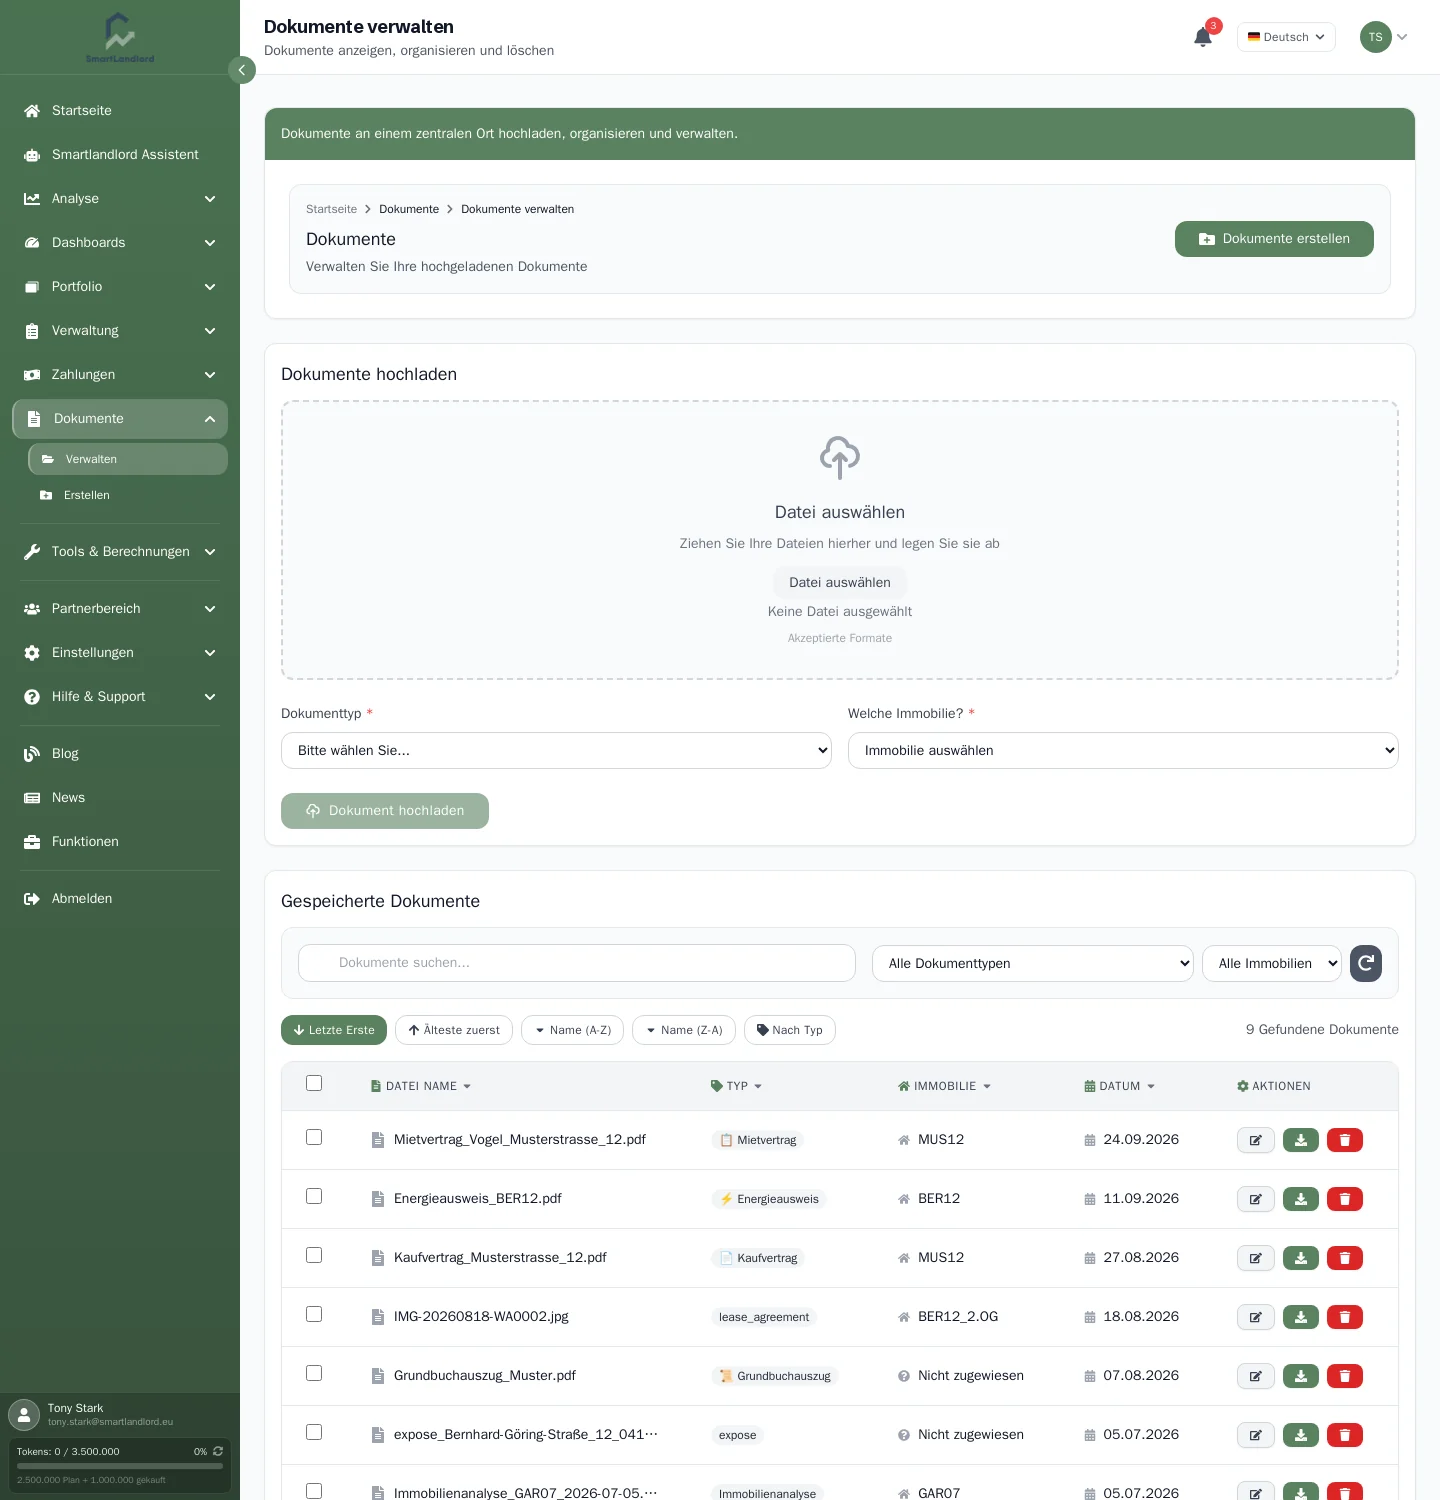Collapse the sidebar with the arrow button

pos(242,70)
